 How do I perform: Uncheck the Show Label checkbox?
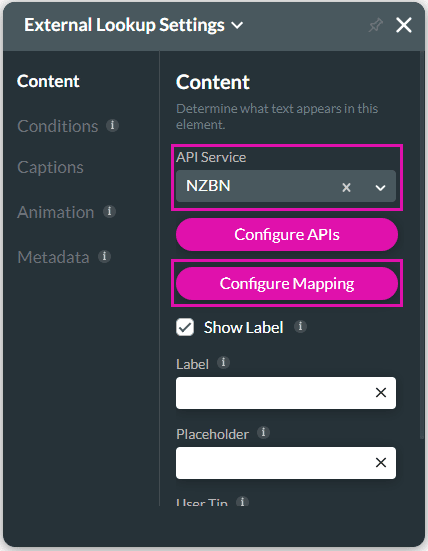pyautogui.click(x=185, y=327)
